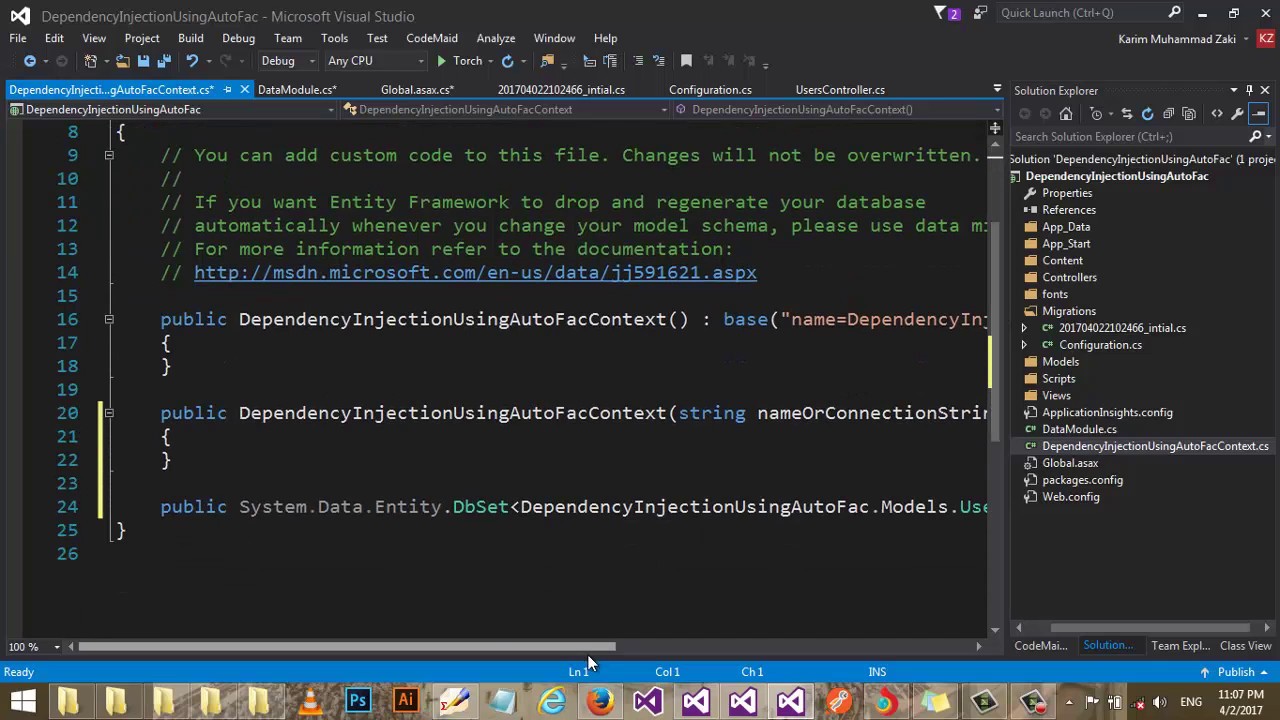The image size is (1280, 720).
Task: Open Properties using the wrench icon
Action: 1237,113
